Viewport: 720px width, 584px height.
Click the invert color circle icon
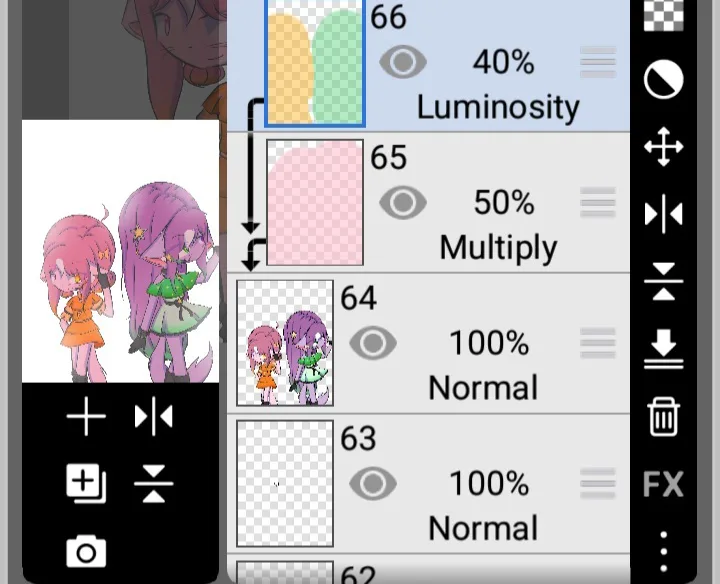point(664,80)
